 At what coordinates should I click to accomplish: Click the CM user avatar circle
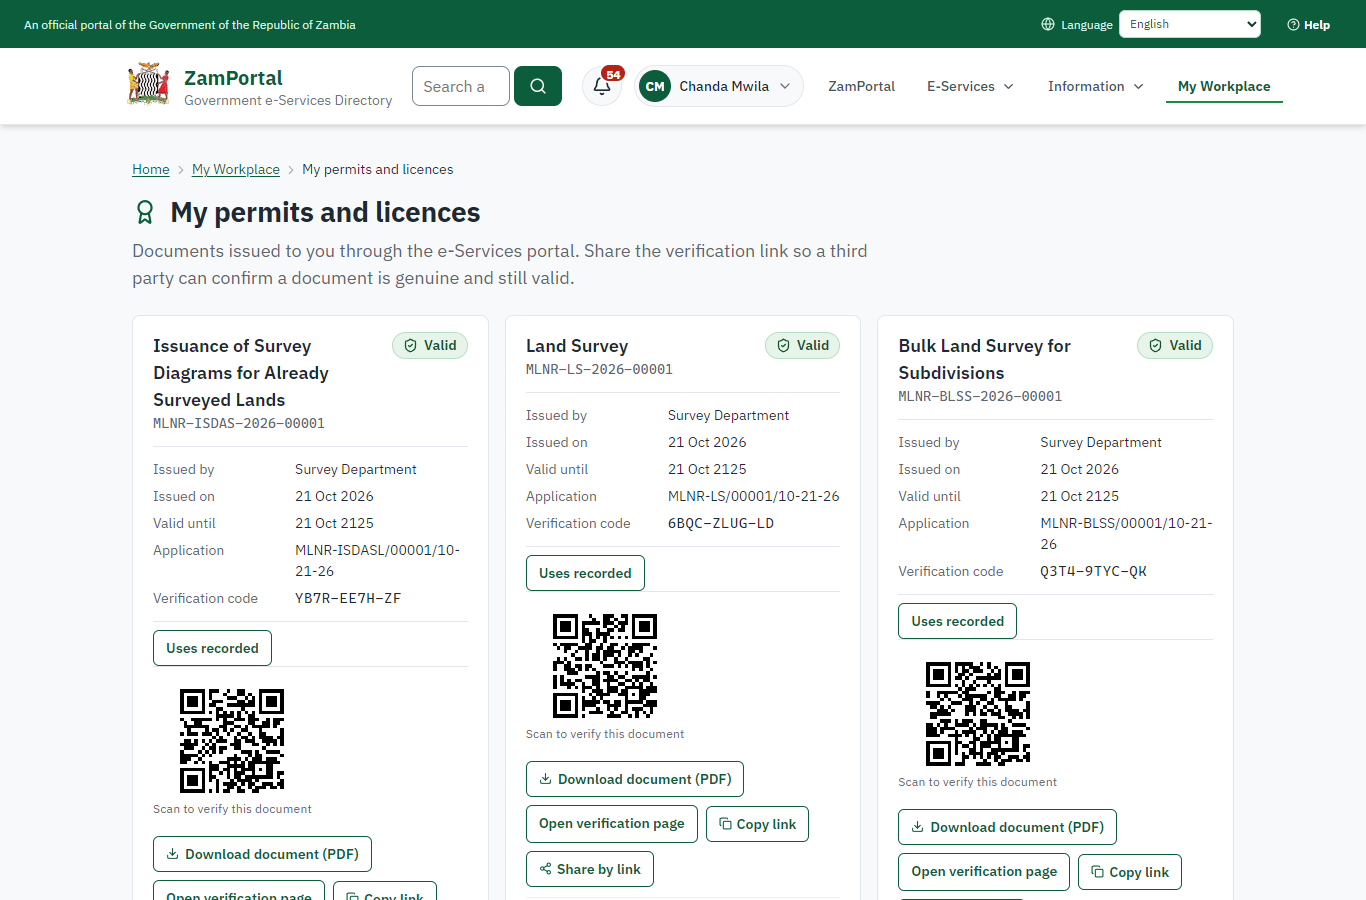pyautogui.click(x=655, y=86)
